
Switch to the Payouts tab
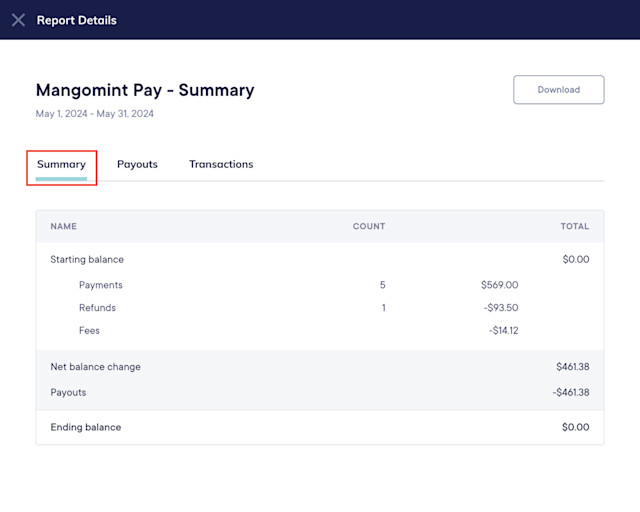tap(137, 164)
